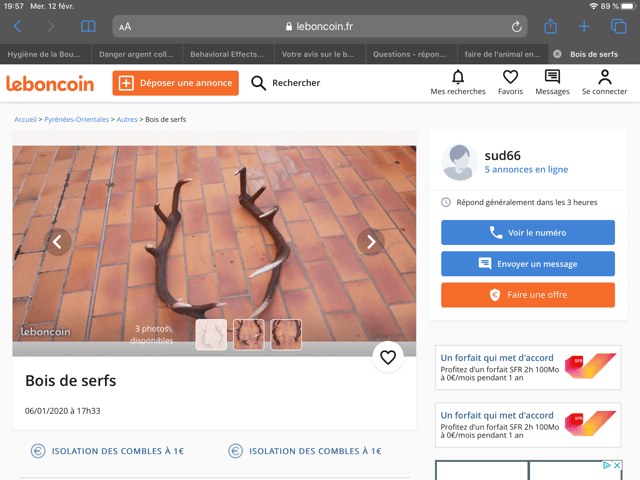Reload the leboncoin.fr page
The width and height of the screenshot is (640, 480).
tap(516, 27)
